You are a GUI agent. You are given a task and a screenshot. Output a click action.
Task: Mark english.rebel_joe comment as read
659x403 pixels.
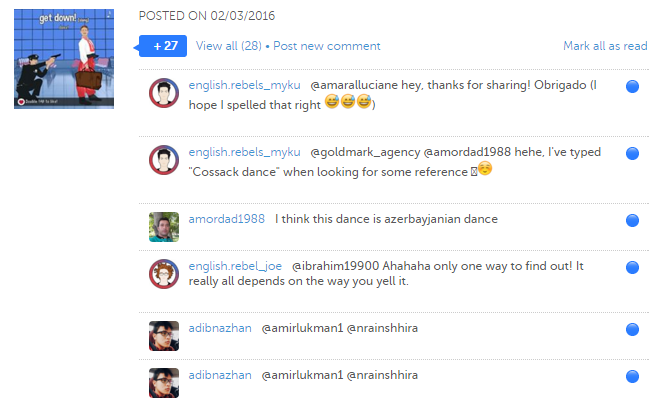(x=632, y=267)
